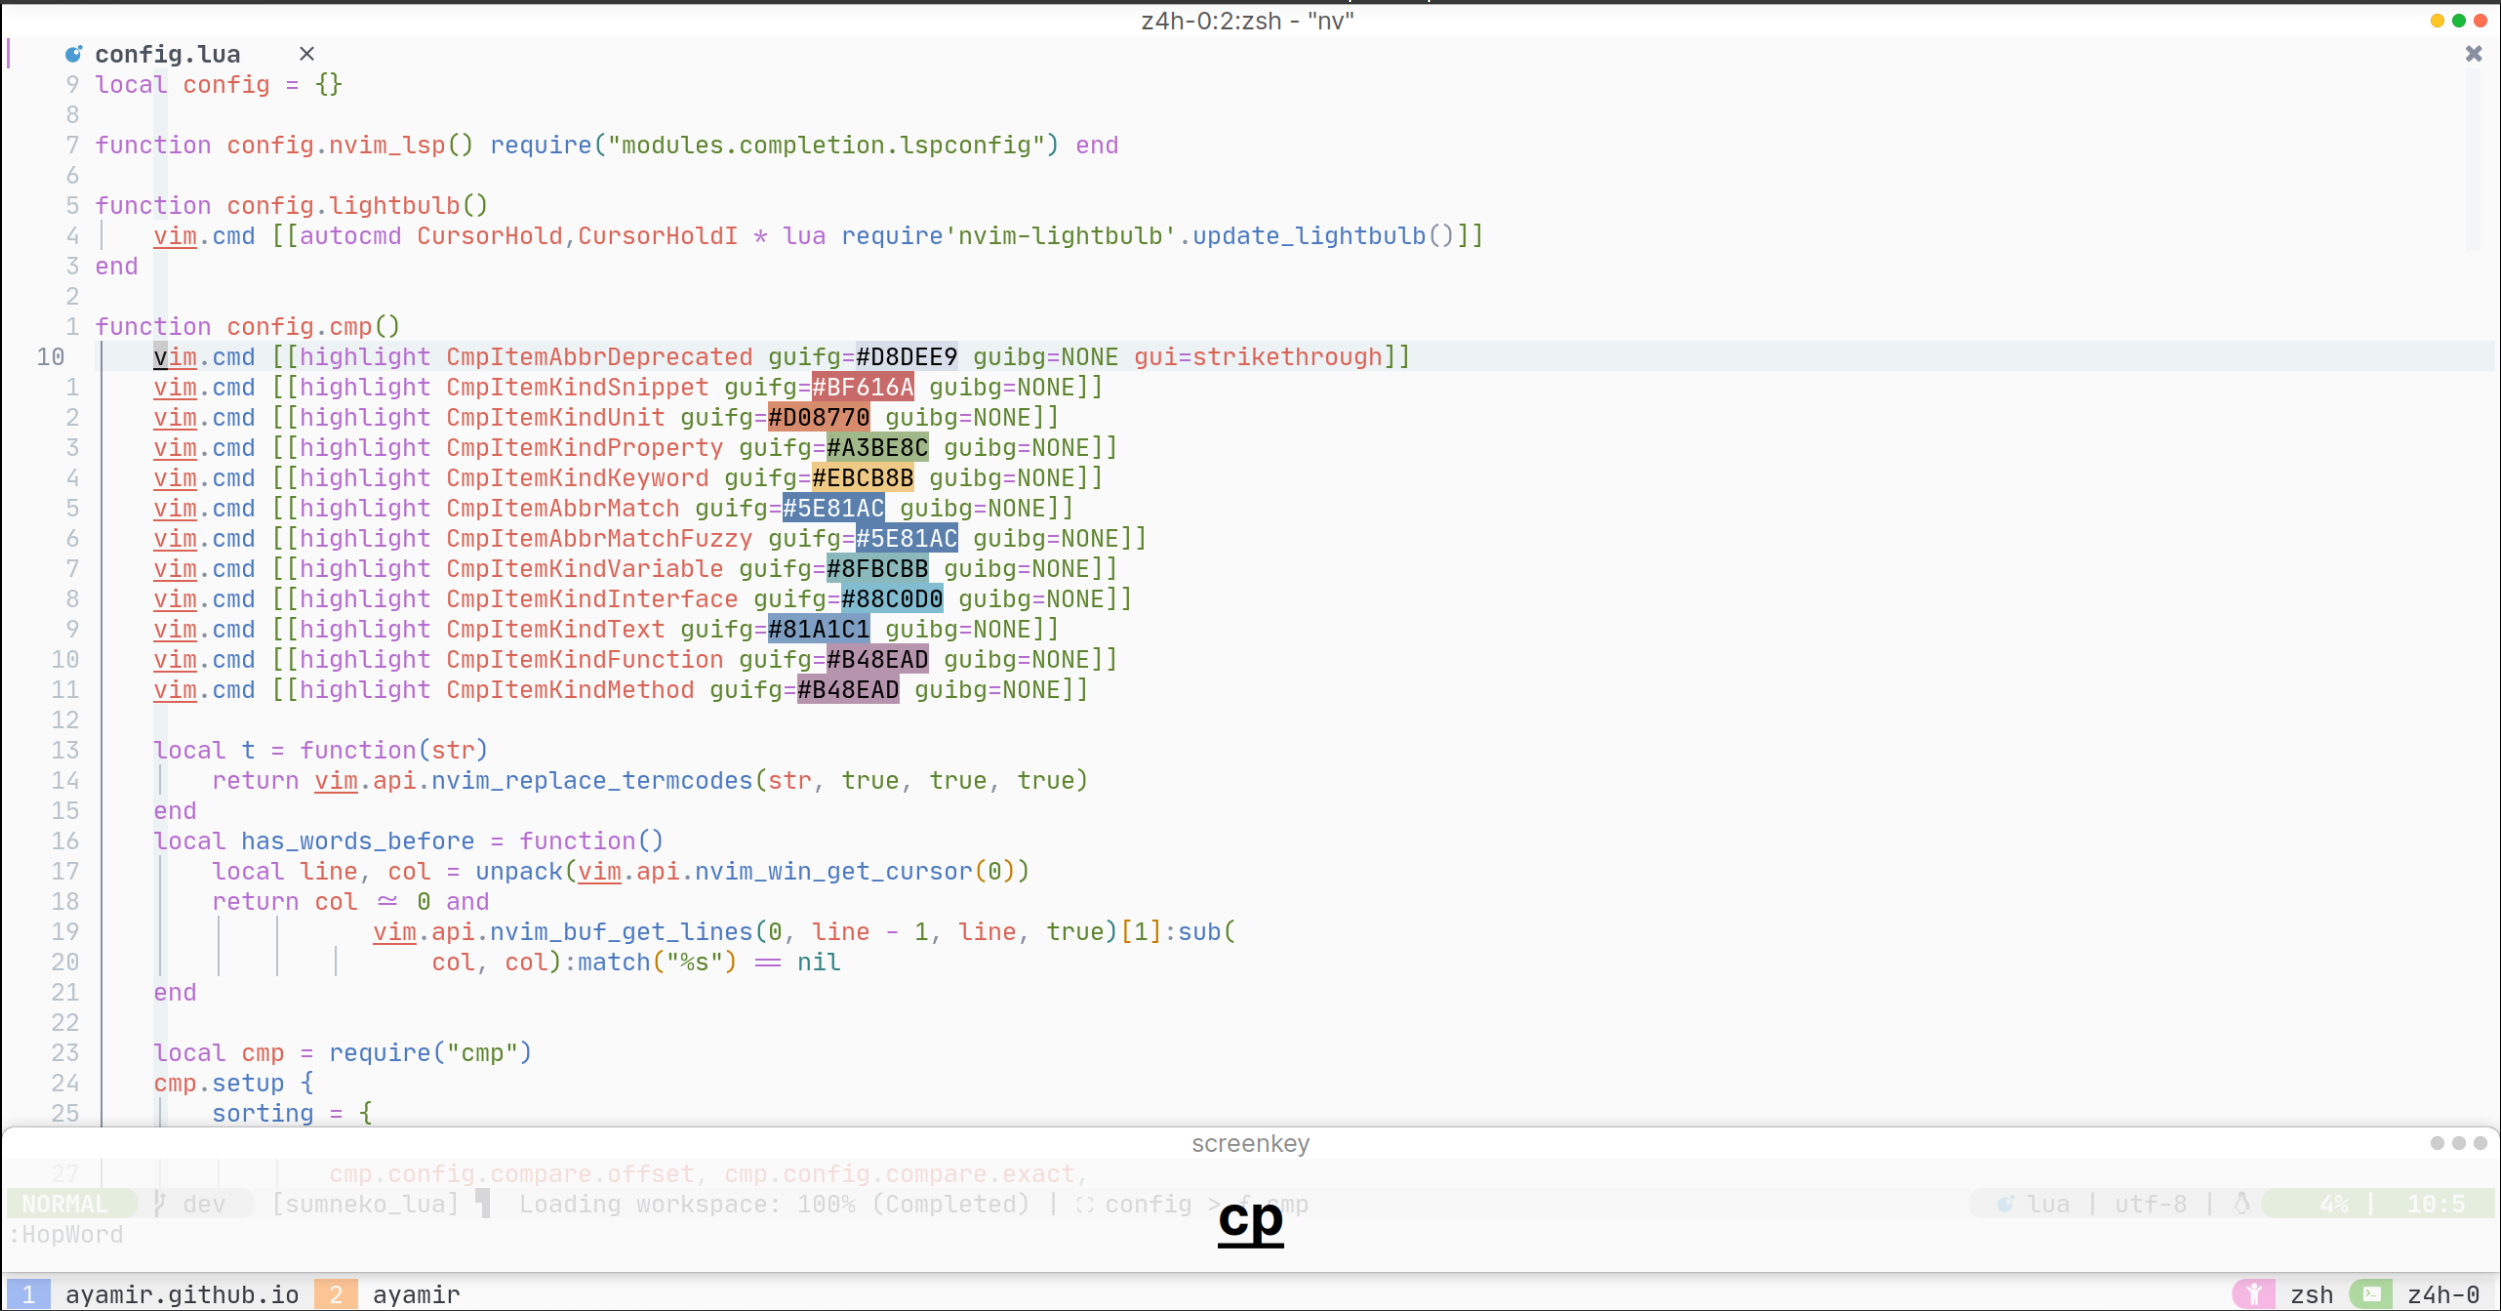Screen dimensions: 2501x1311
Task: Click the Linux penguin icon in statusline
Action: click(2242, 1204)
